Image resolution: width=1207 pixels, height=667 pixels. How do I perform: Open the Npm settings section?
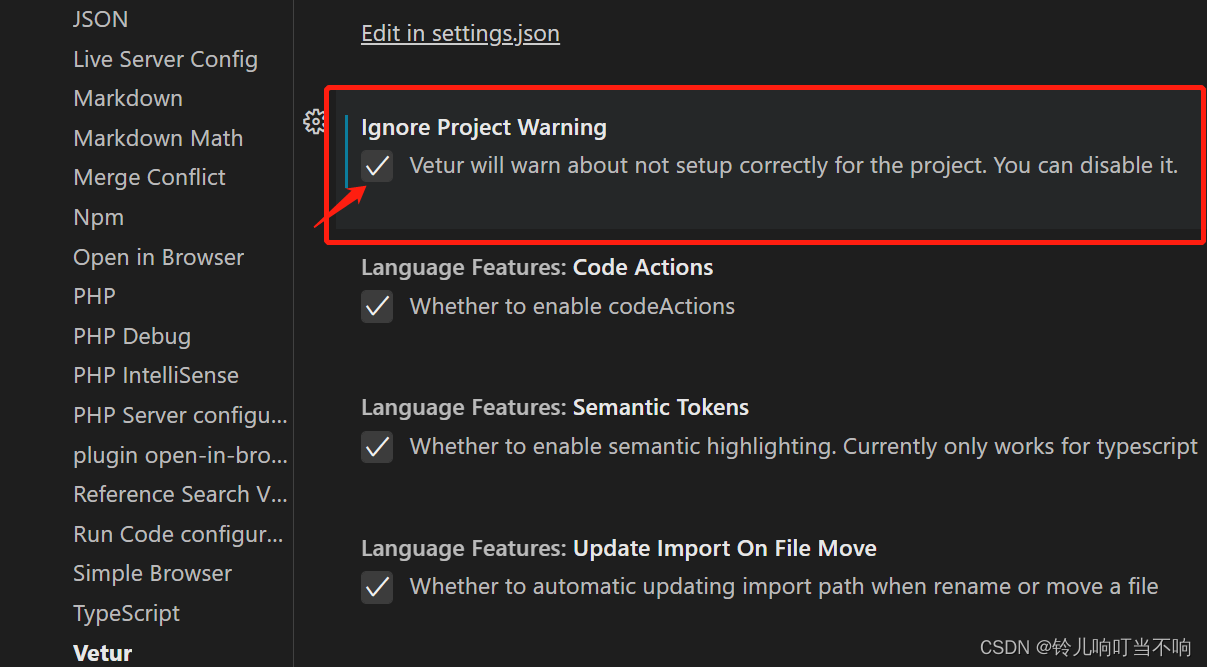click(x=98, y=217)
